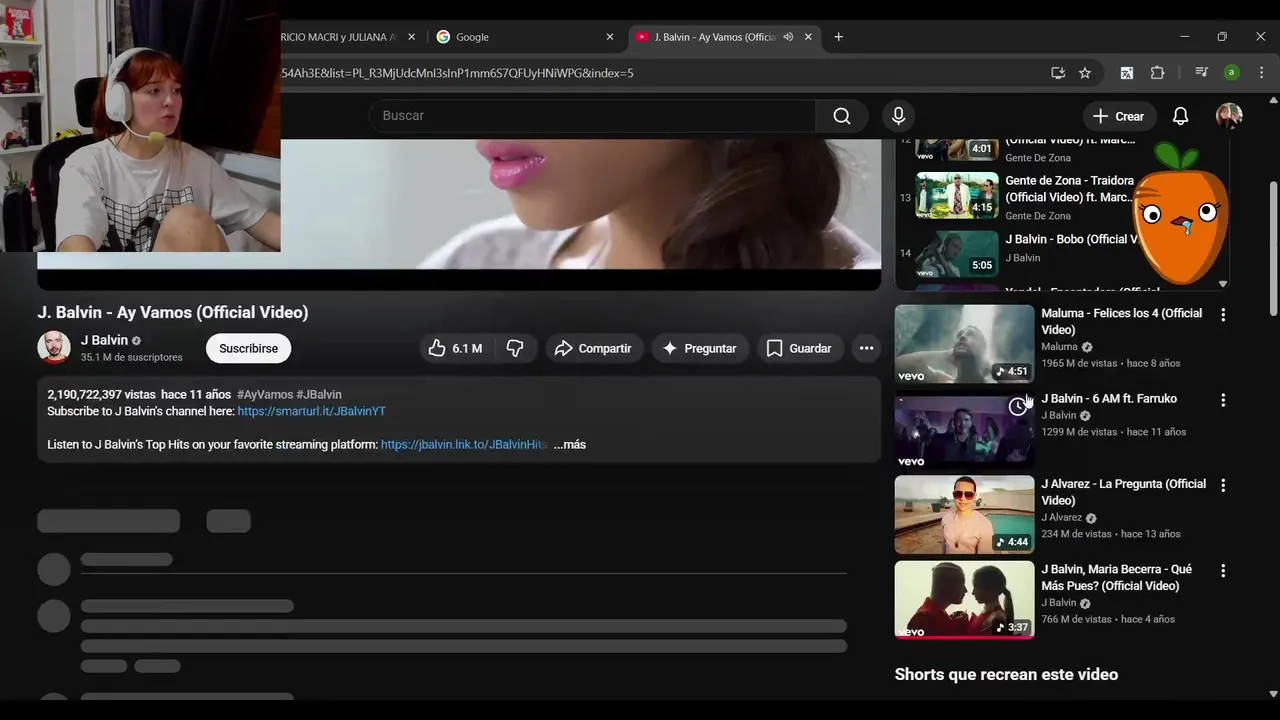Click the translate extension icon in toolbar
This screenshot has height=720, width=1280.
click(x=1127, y=73)
